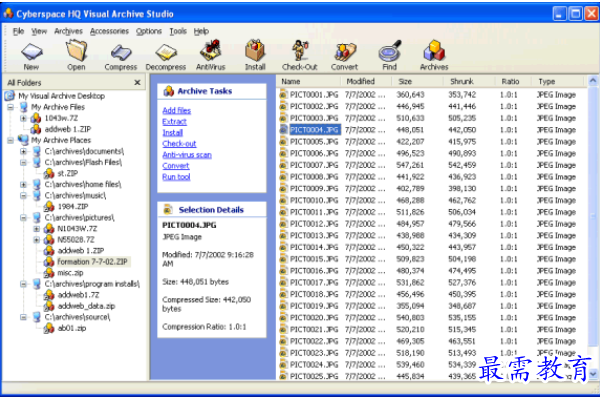Click the Check-Out toolbar icon
The height and width of the screenshot is (400, 600).
300,50
